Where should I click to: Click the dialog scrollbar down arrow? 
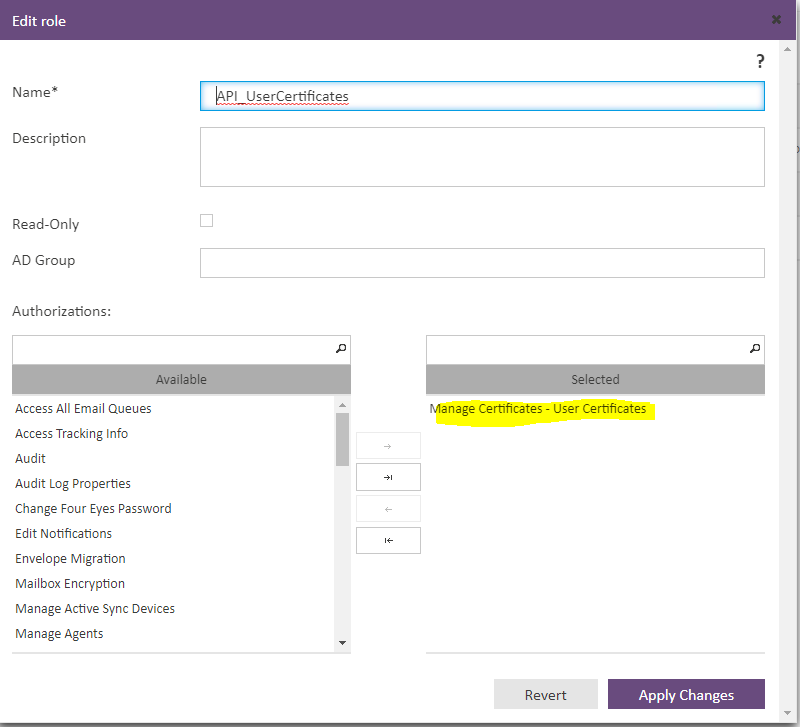pyautogui.click(x=787, y=714)
